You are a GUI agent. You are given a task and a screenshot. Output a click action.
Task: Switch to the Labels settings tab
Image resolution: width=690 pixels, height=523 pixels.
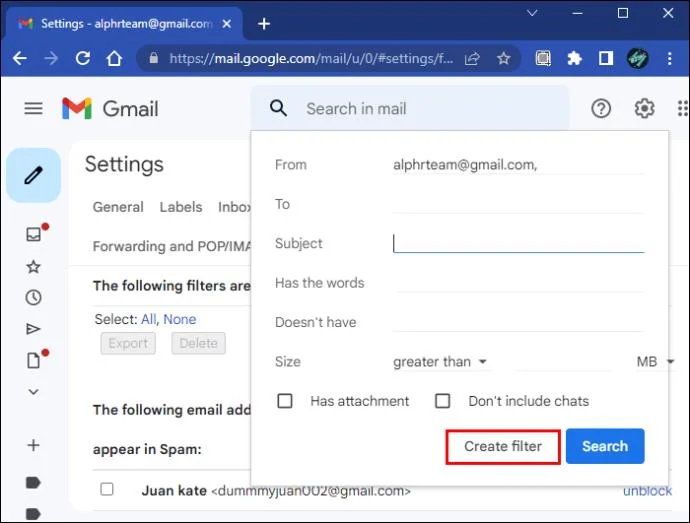coord(181,207)
